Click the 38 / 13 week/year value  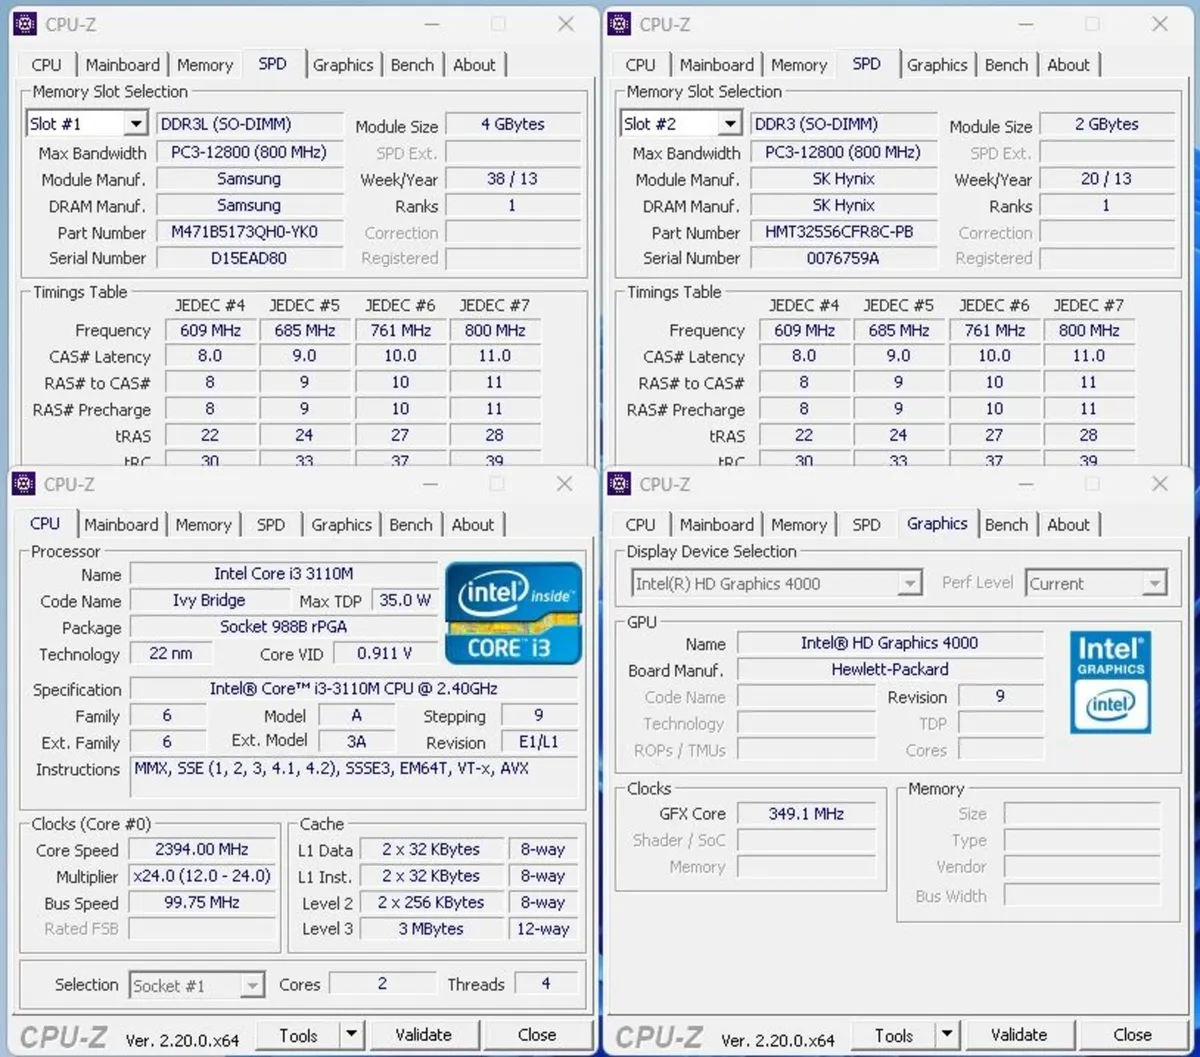pyautogui.click(x=513, y=179)
